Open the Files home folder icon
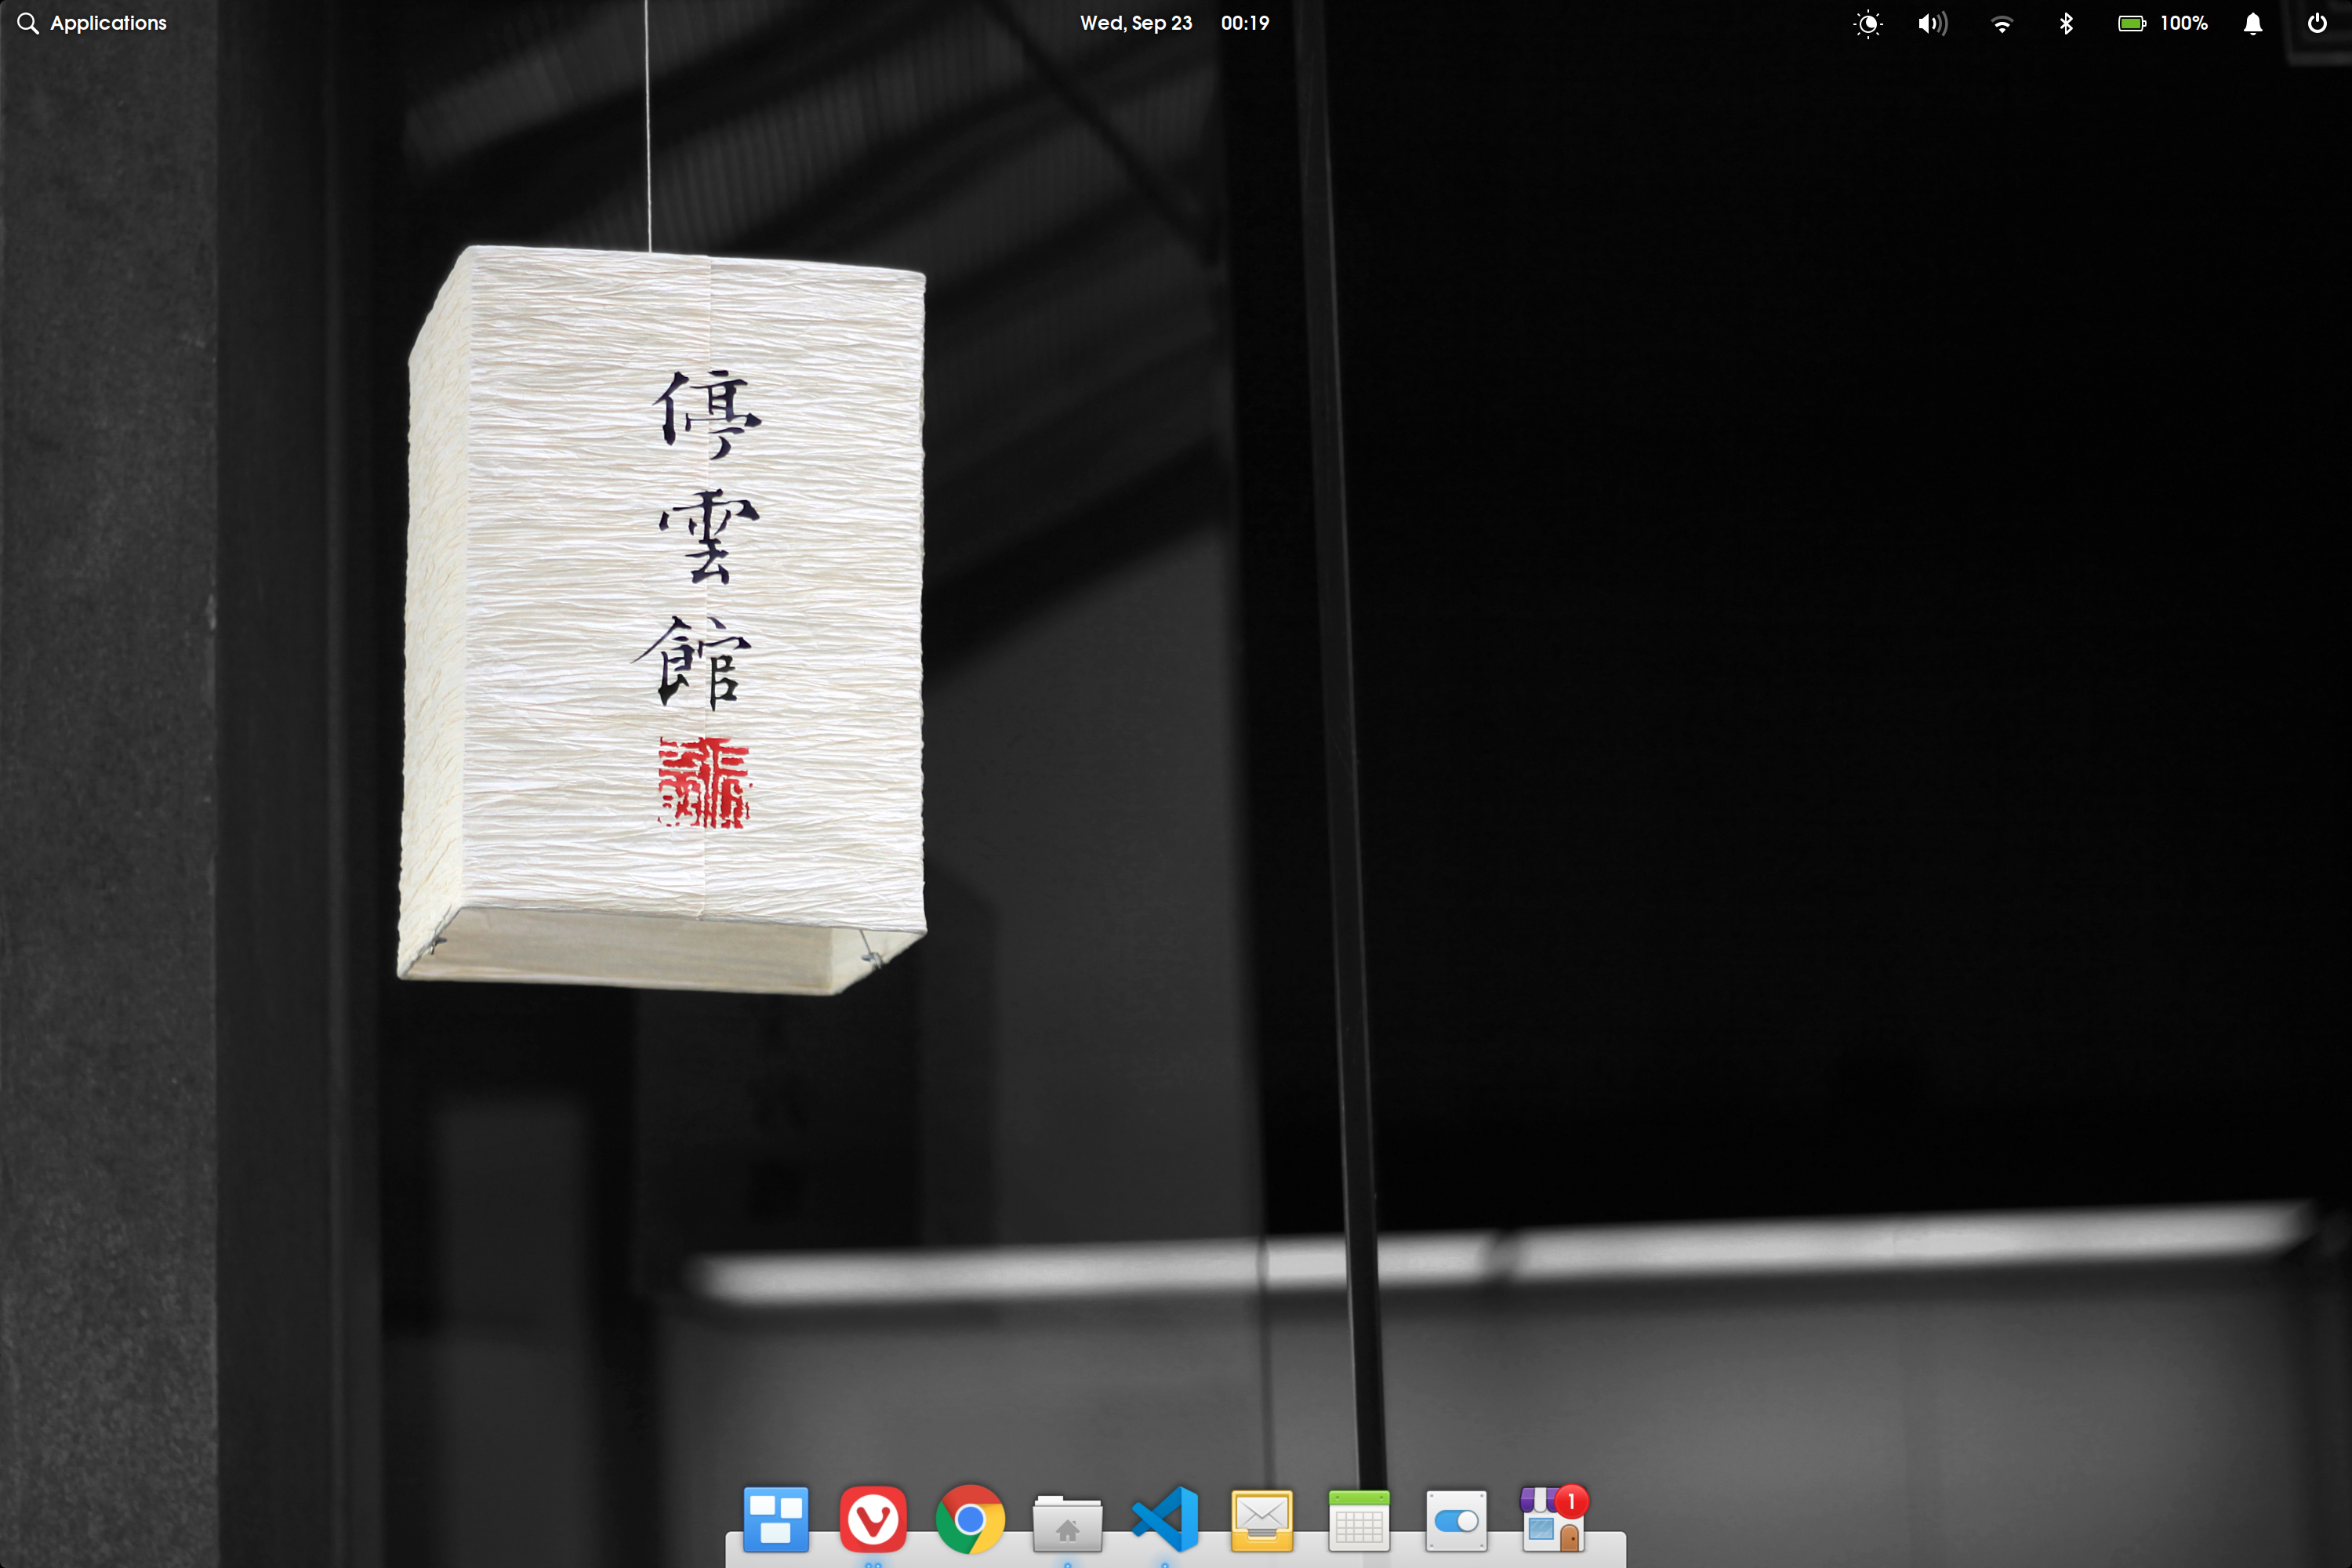Screen dimensions: 2352x1568 coord(1067,1523)
